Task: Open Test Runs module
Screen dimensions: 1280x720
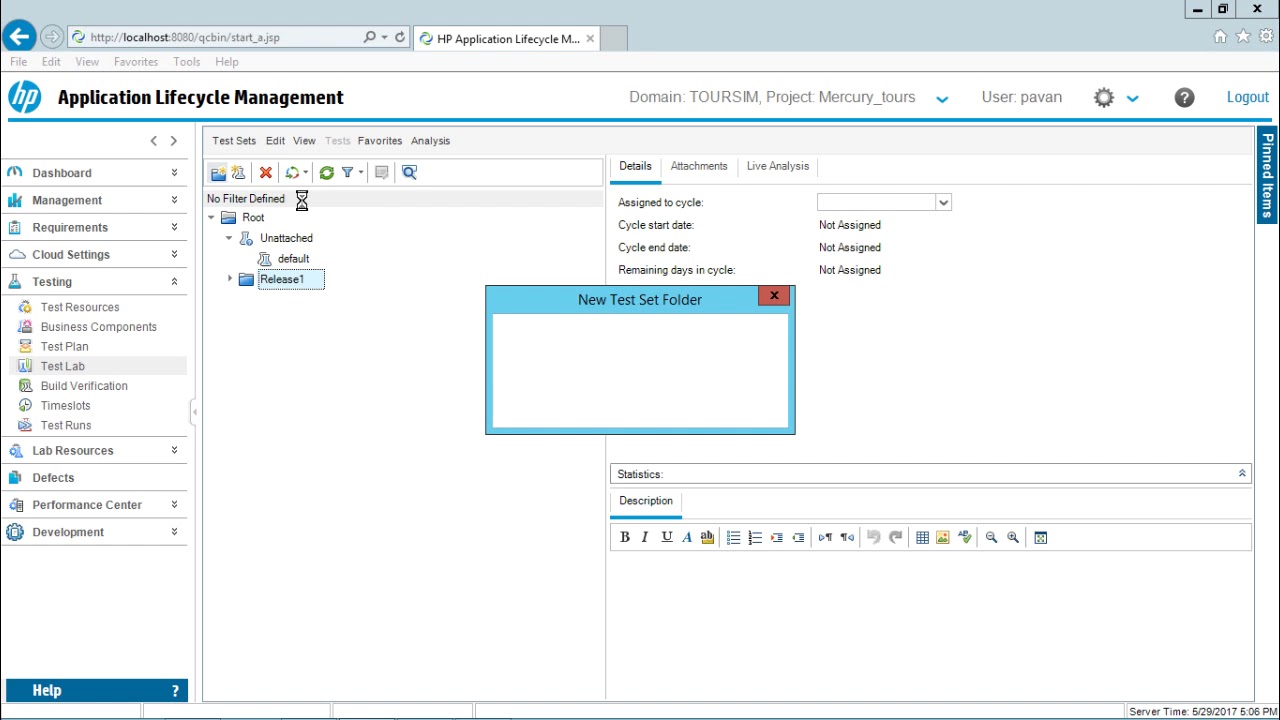Action: click(x=66, y=425)
